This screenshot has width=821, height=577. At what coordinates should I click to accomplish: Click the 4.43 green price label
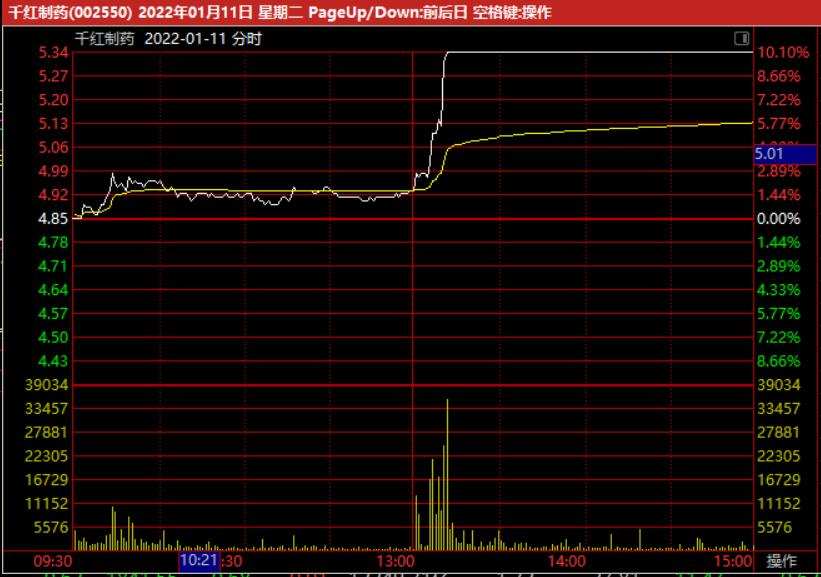point(53,361)
